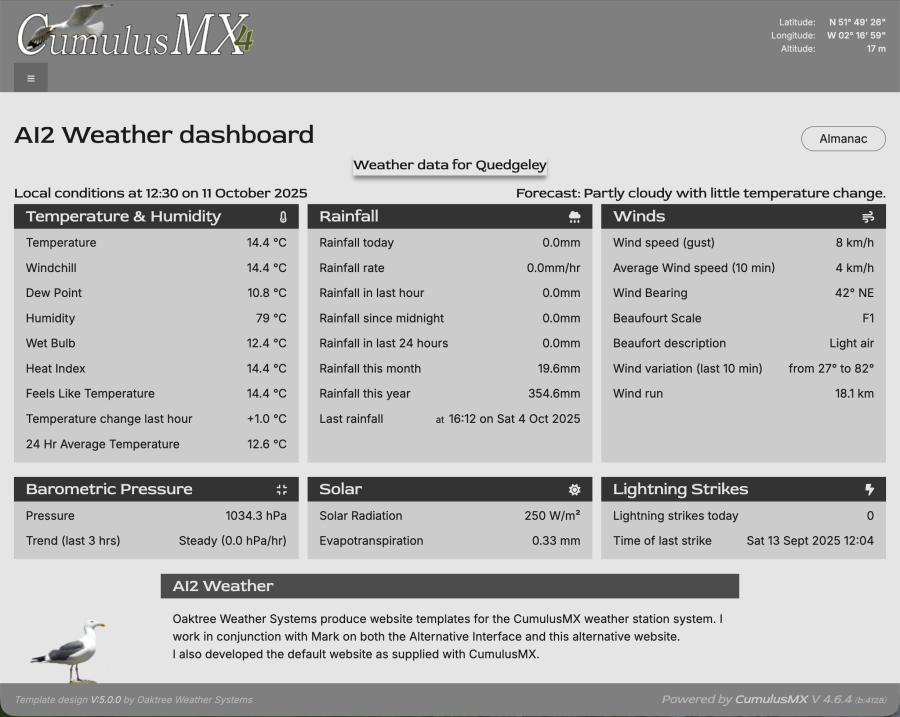Viewport: 900px width, 717px height.
Task: Click the lightning bolt icon
Action: (x=869, y=490)
